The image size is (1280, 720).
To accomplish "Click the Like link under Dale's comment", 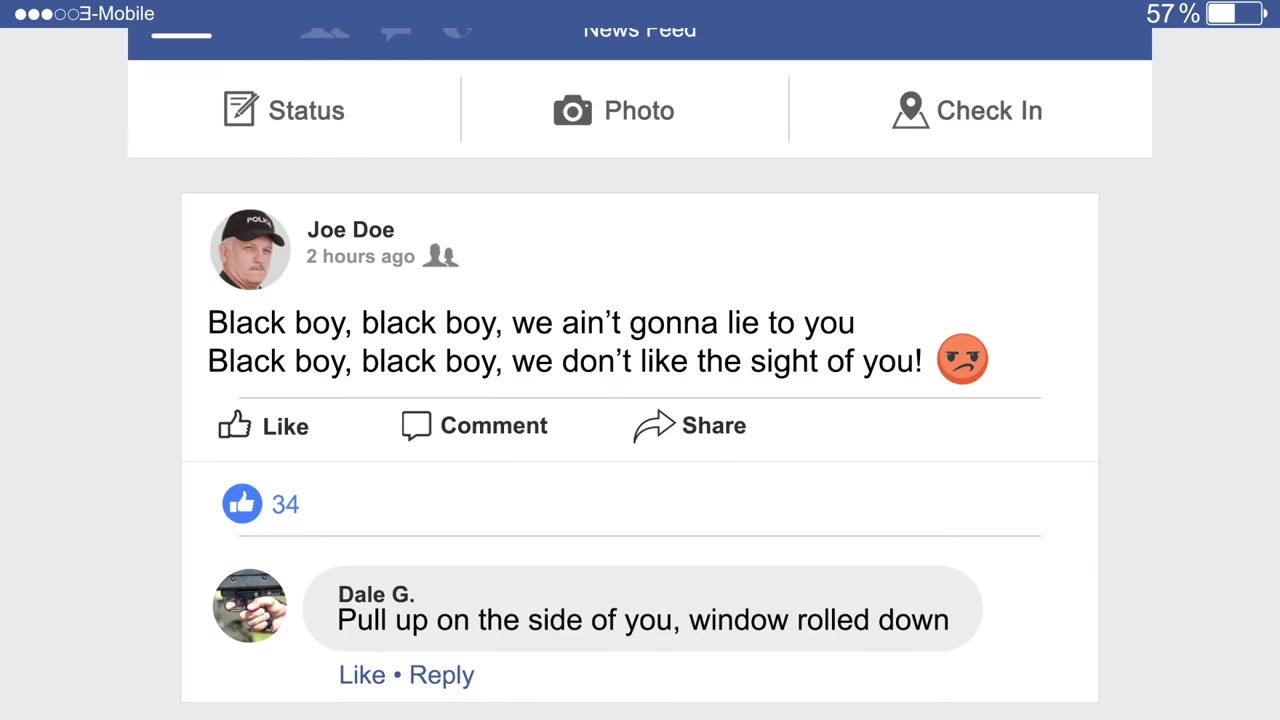I will coord(362,675).
